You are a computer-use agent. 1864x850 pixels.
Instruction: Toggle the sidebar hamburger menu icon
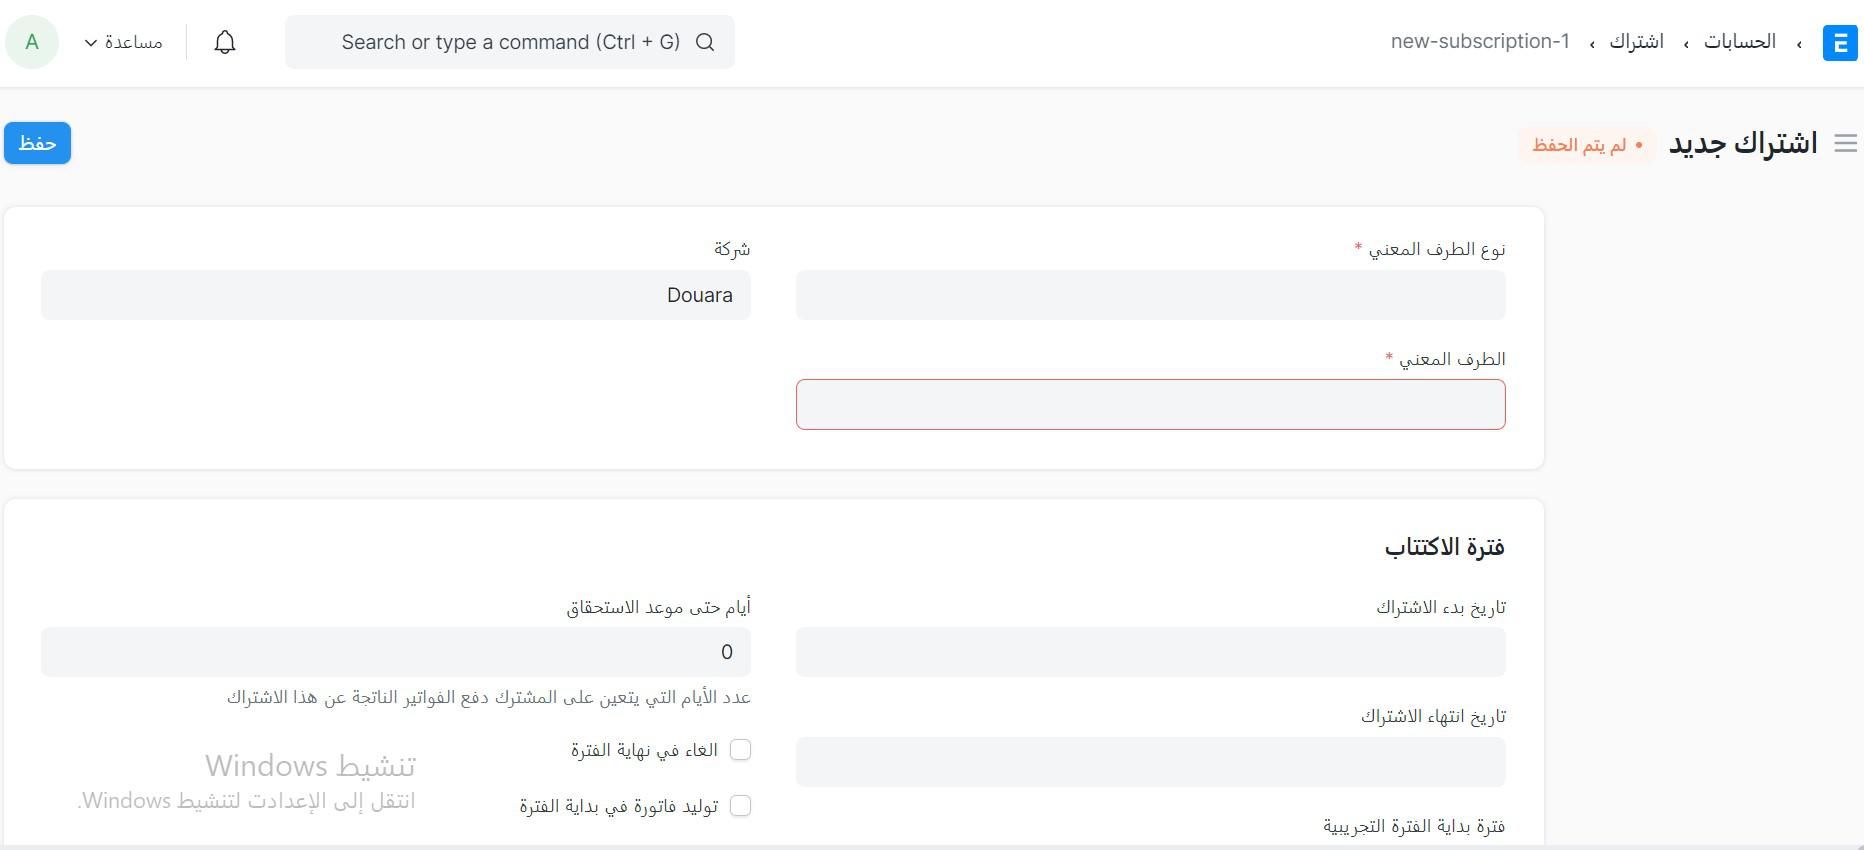pyautogui.click(x=1846, y=144)
